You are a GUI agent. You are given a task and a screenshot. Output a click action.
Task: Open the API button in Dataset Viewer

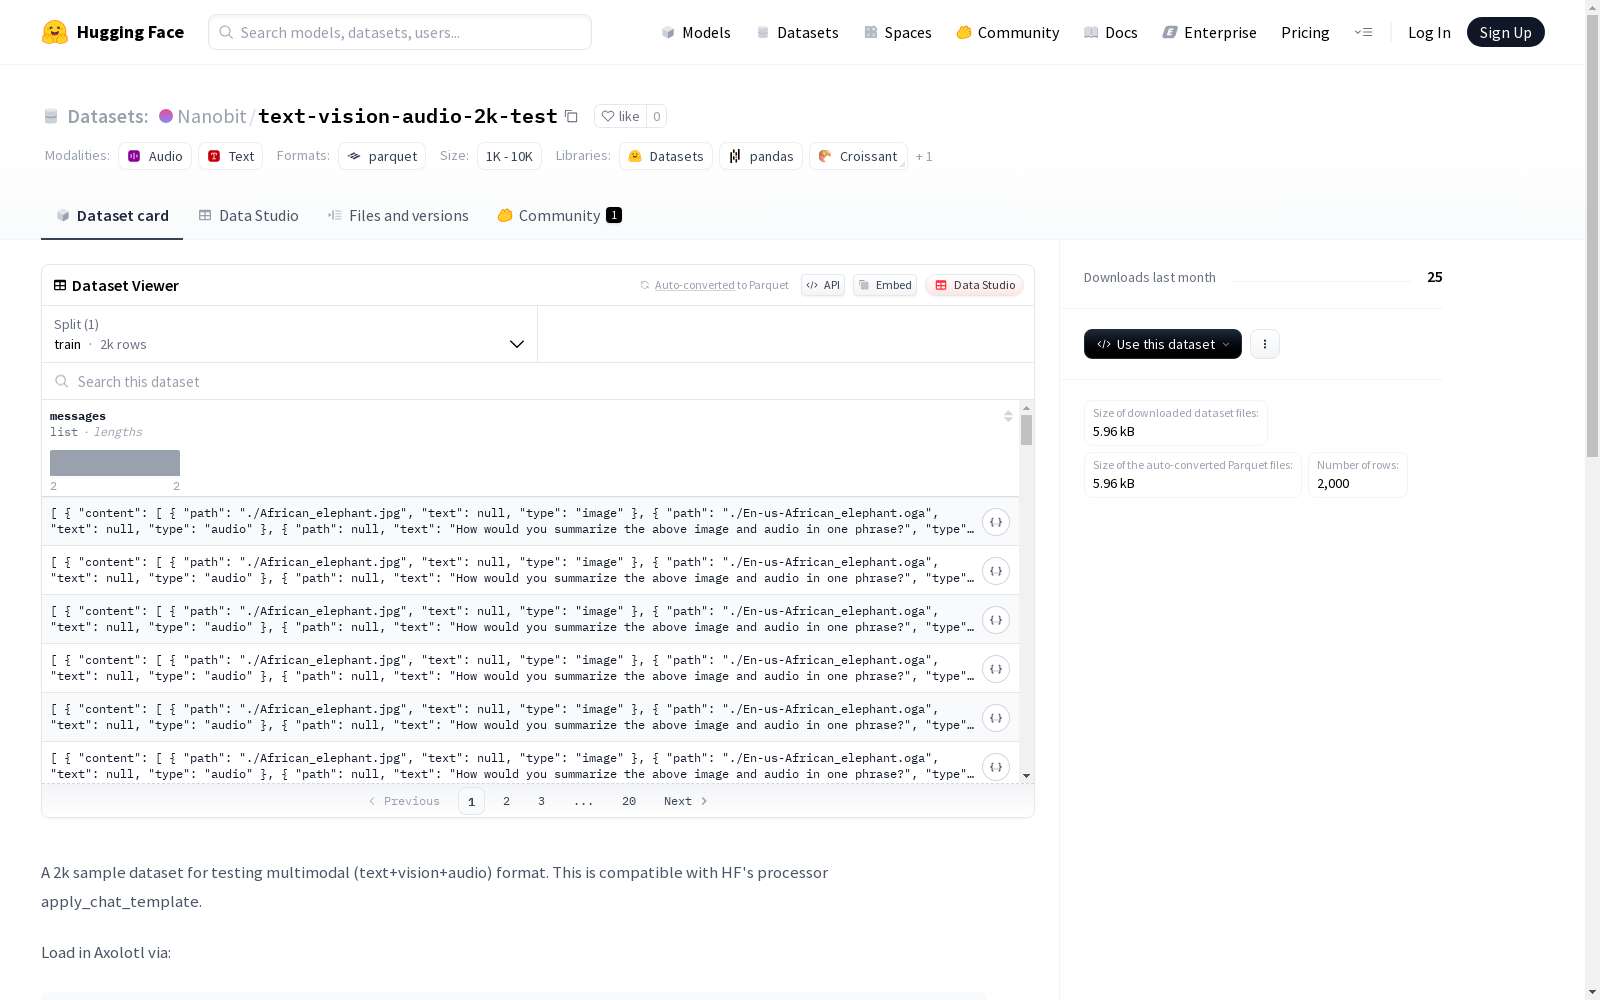pyautogui.click(x=823, y=285)
